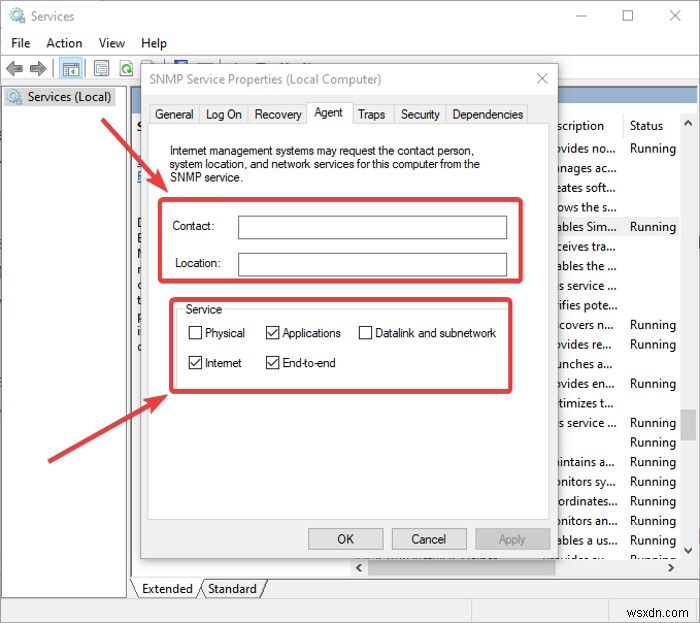Click the Forward arrow toolbar icon
This screenshot has width=700, height=623.
(x=38, y=69)
